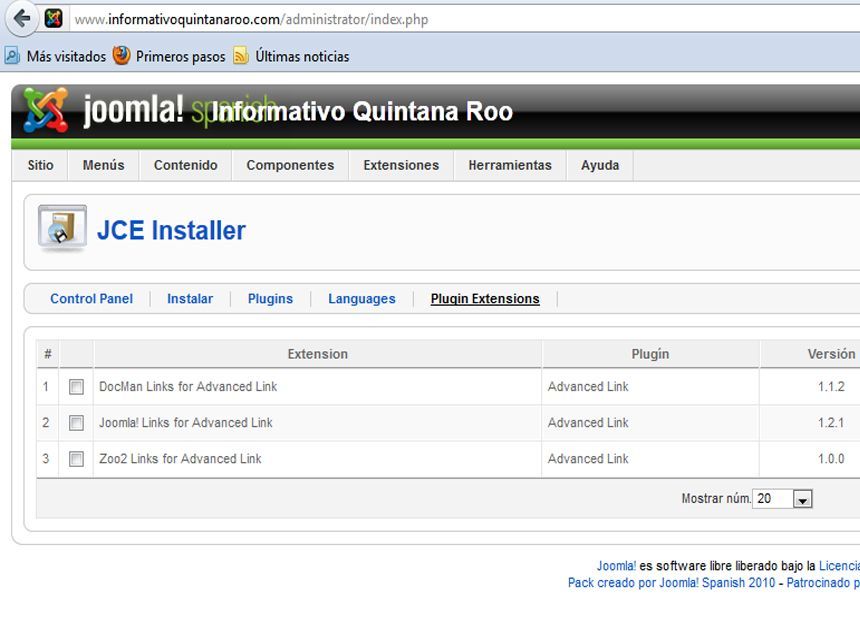Click the JCE Installer heading
Viewport: 860px width, 640px height.
(171, 230)
